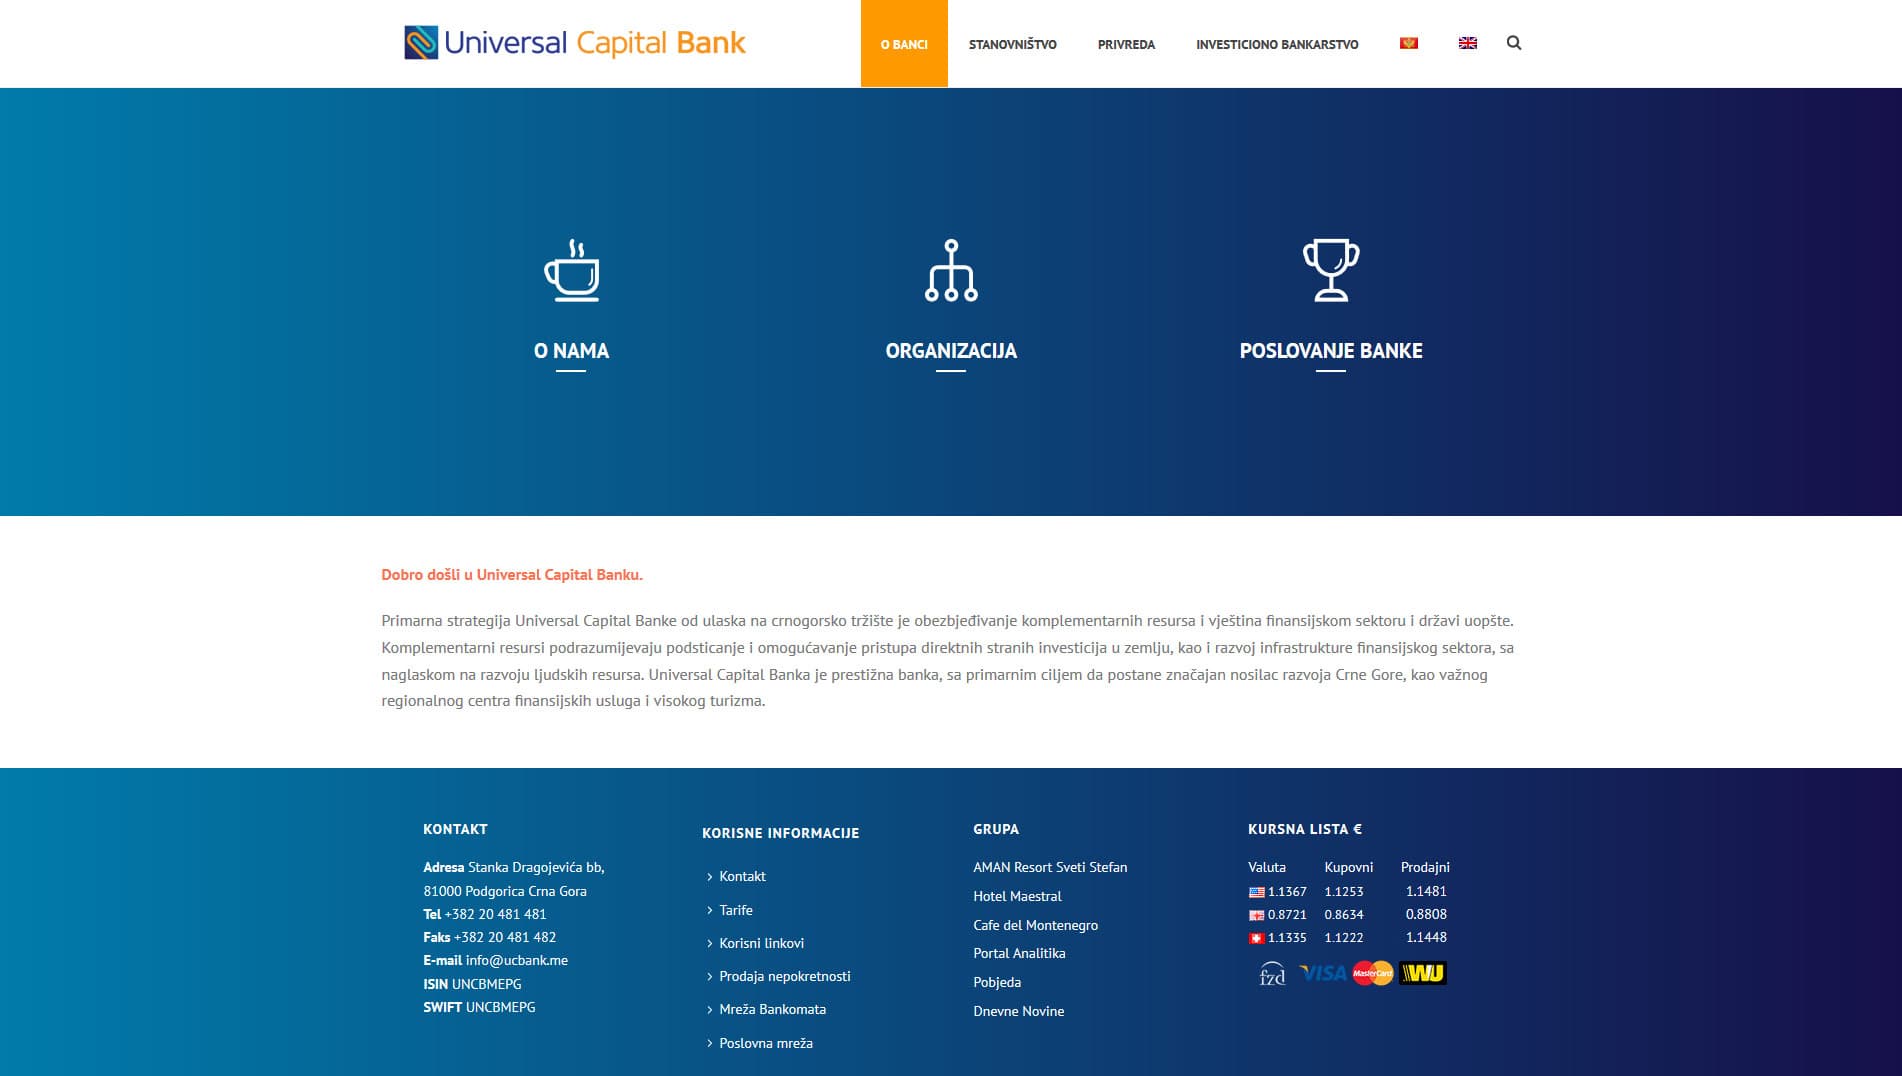Click the US flag in the exchange rate list

coord(1256,892)
